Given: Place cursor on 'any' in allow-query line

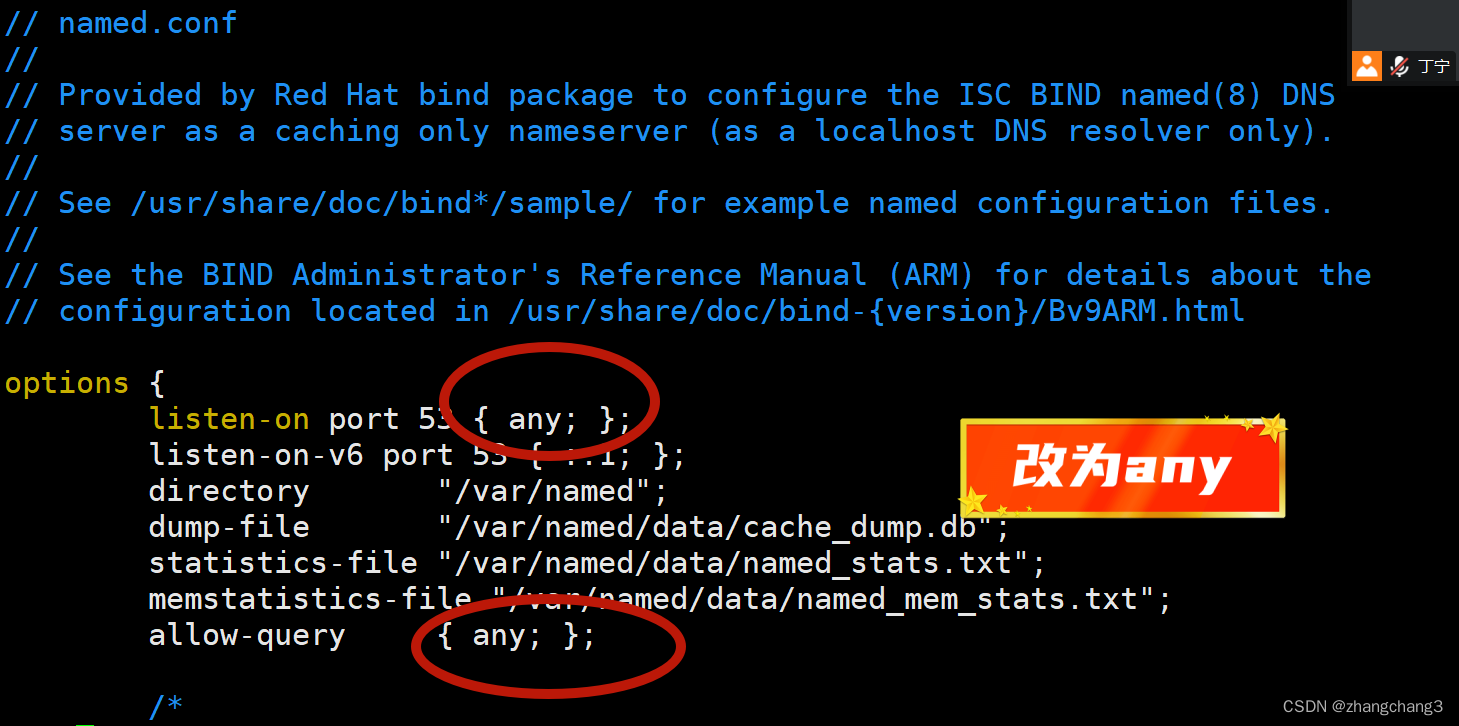Looking at the screenshot, I should [499, 635].
